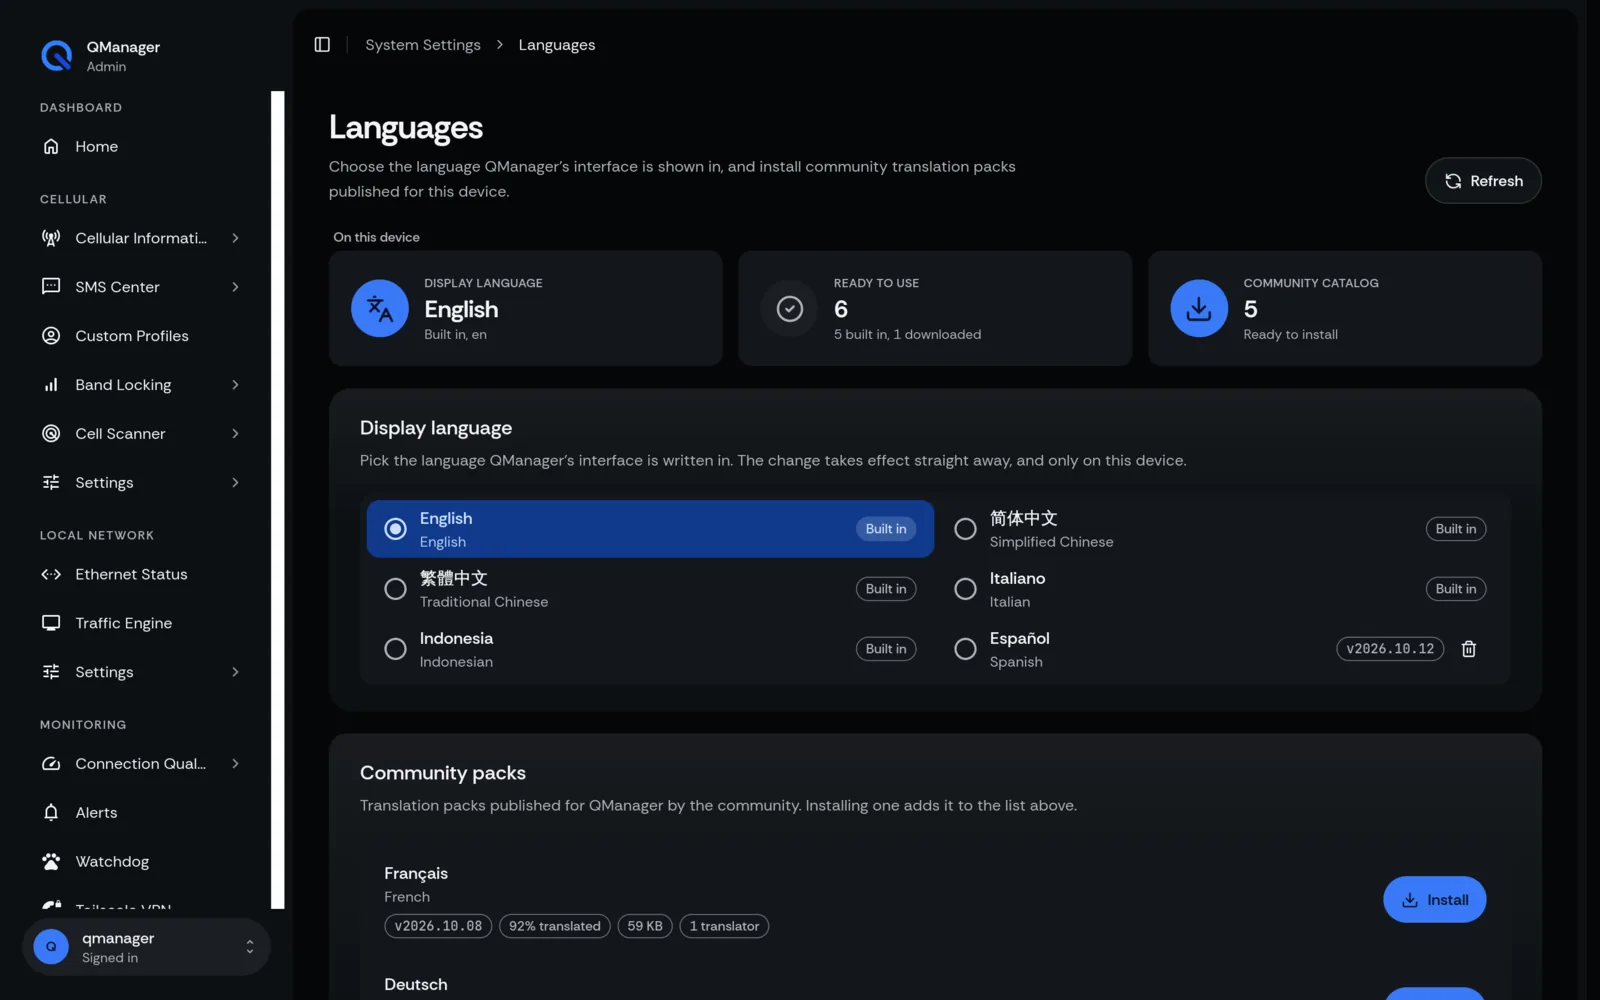1600x1000 pixels.
Task: Click the Custom Profiles user icon
Action: click(x=51, y=336)
